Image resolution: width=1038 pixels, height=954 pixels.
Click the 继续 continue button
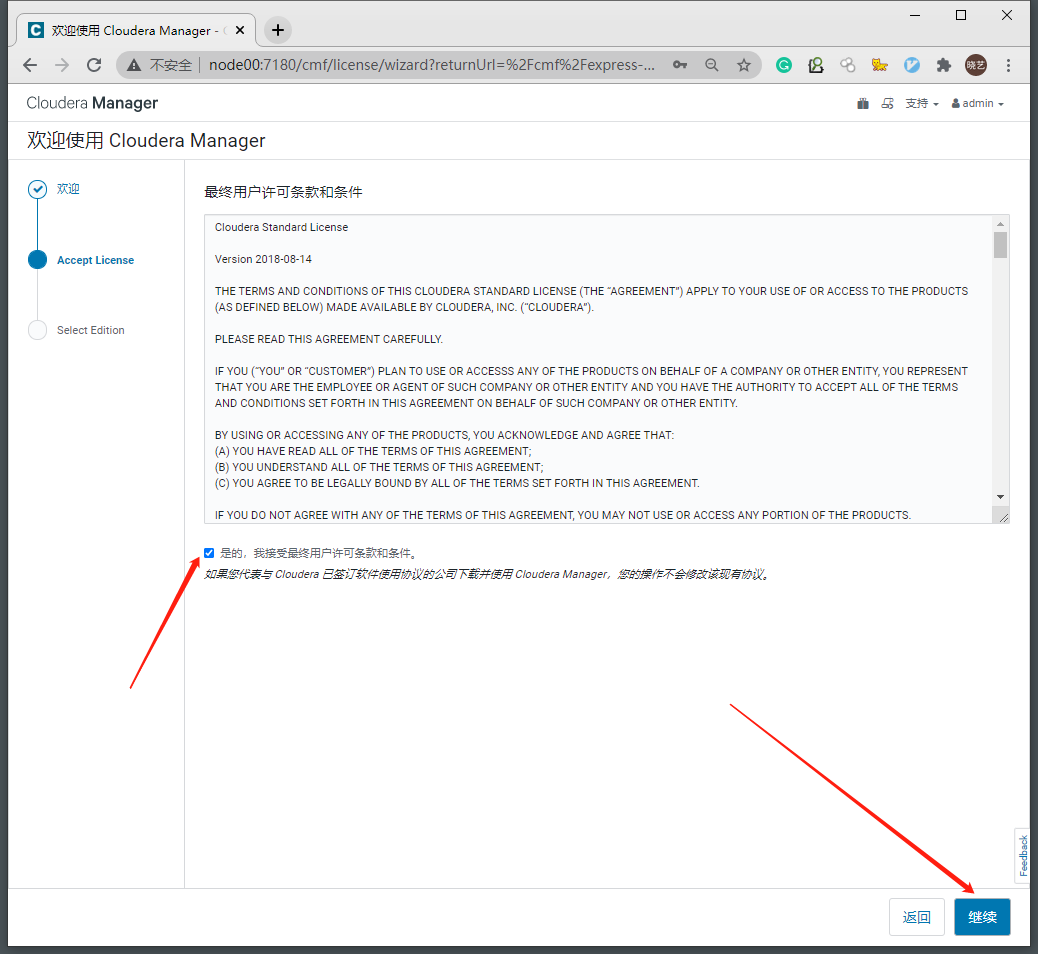982,917
